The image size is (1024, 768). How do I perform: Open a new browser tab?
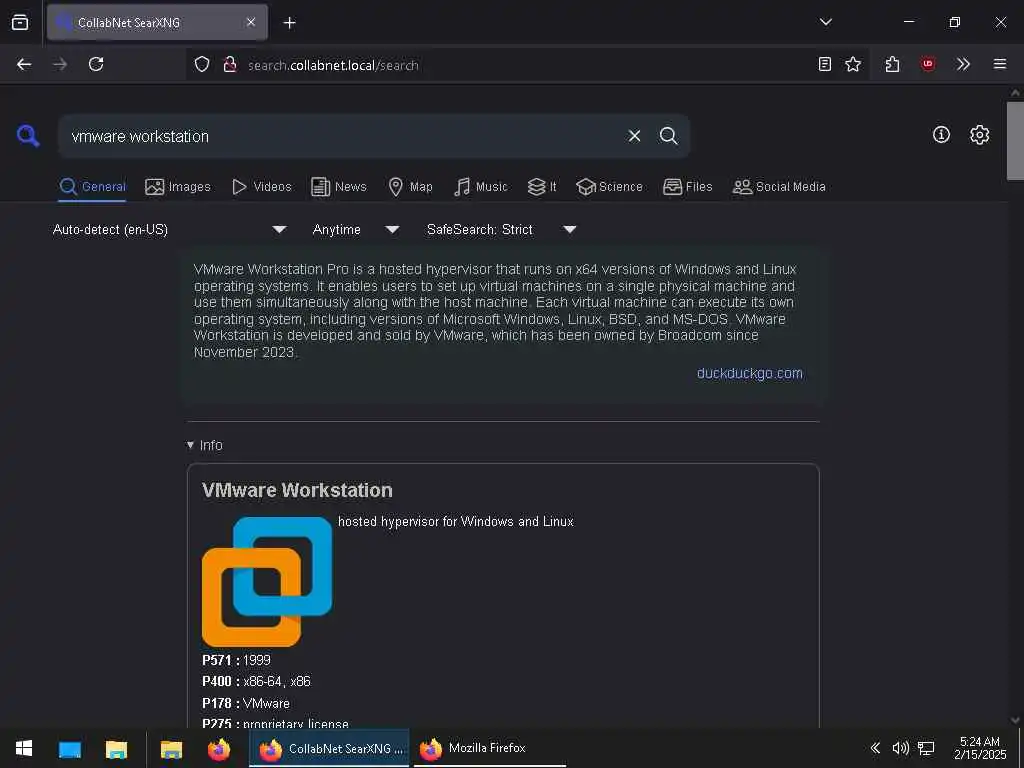[x=289, y=23]
